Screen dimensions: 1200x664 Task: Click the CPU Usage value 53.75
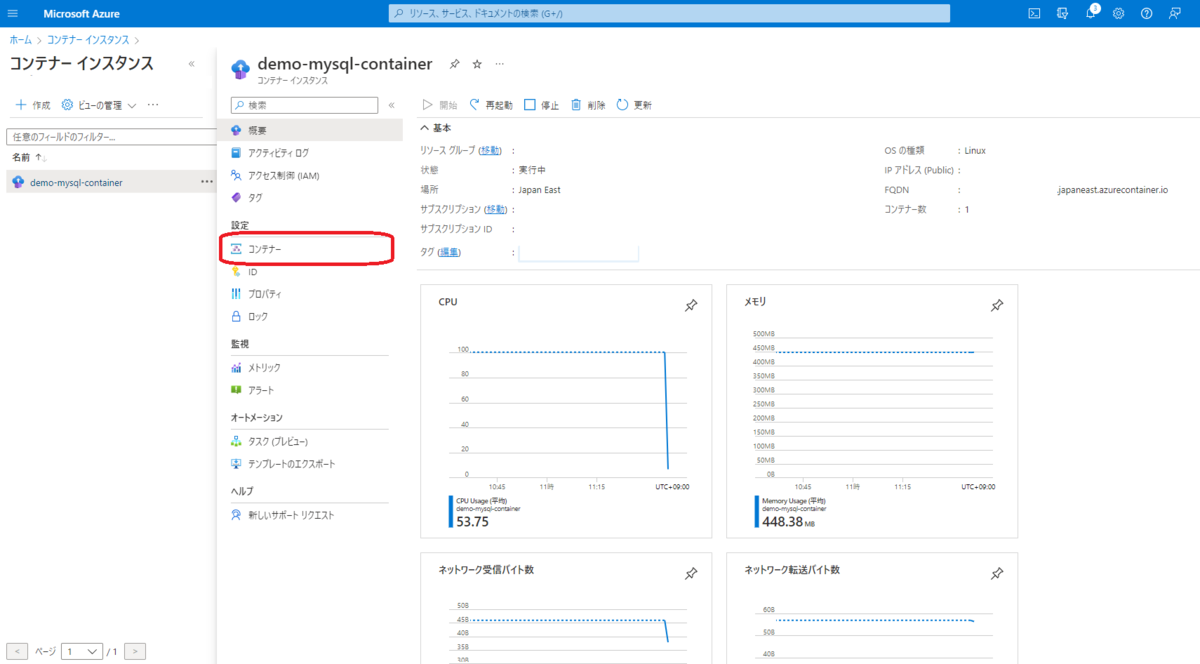[472, 521]
